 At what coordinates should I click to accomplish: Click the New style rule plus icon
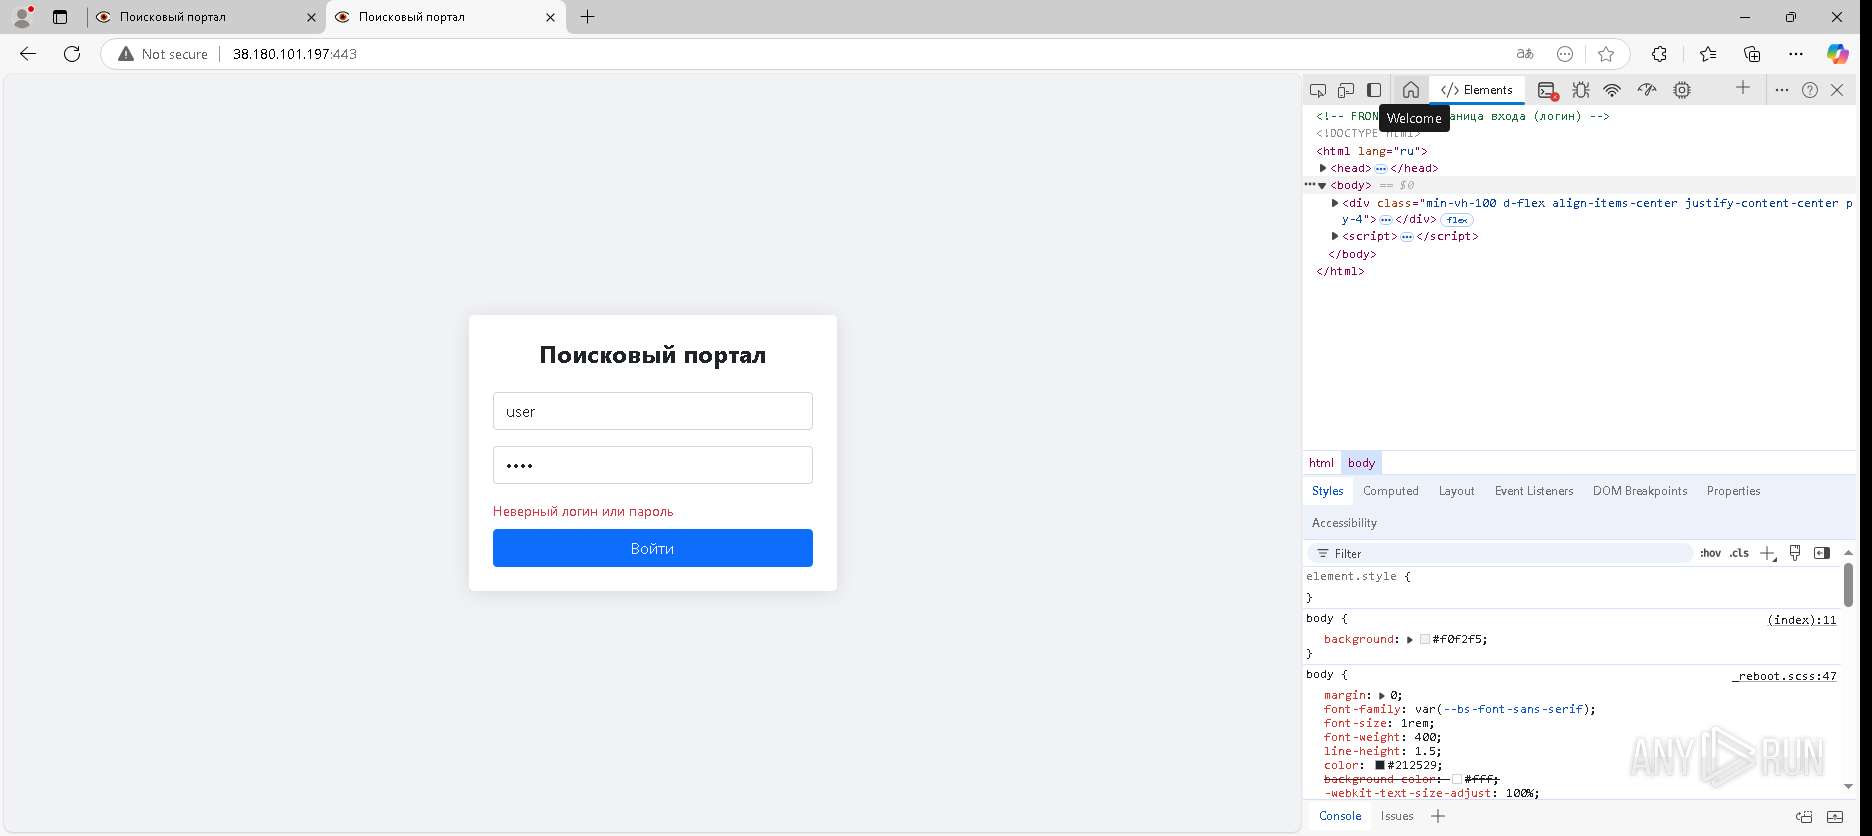[x=1768, y=553]
